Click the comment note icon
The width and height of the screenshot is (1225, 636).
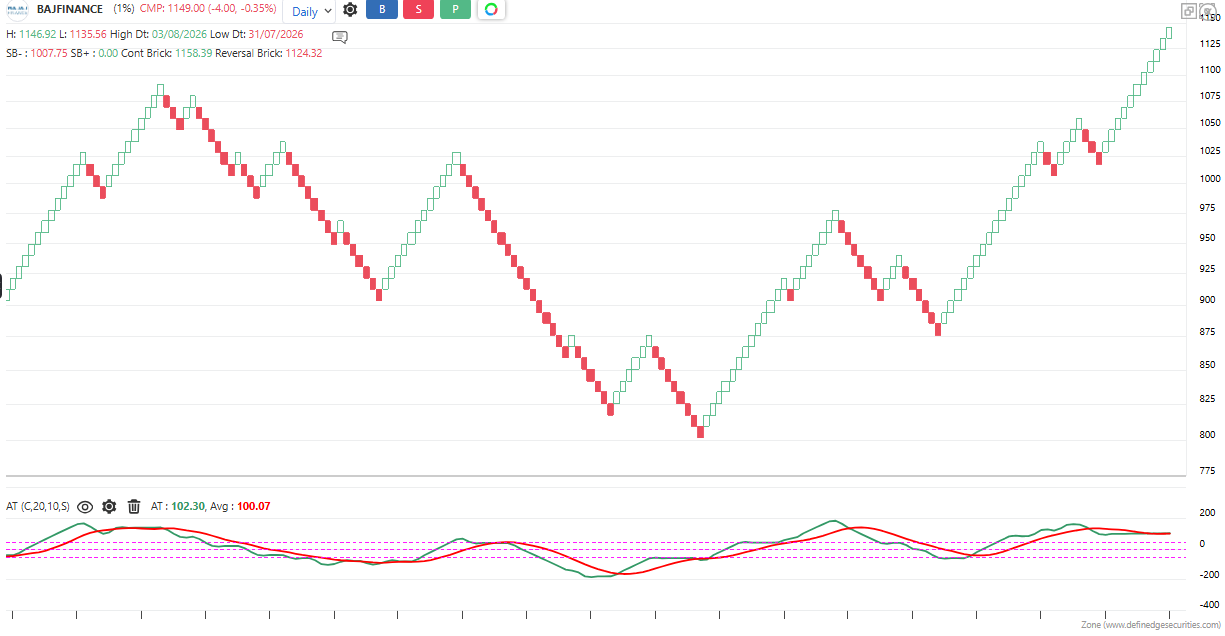340,37
